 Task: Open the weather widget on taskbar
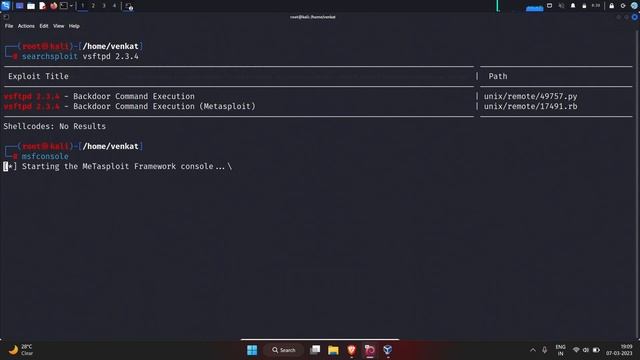(21, 350)
